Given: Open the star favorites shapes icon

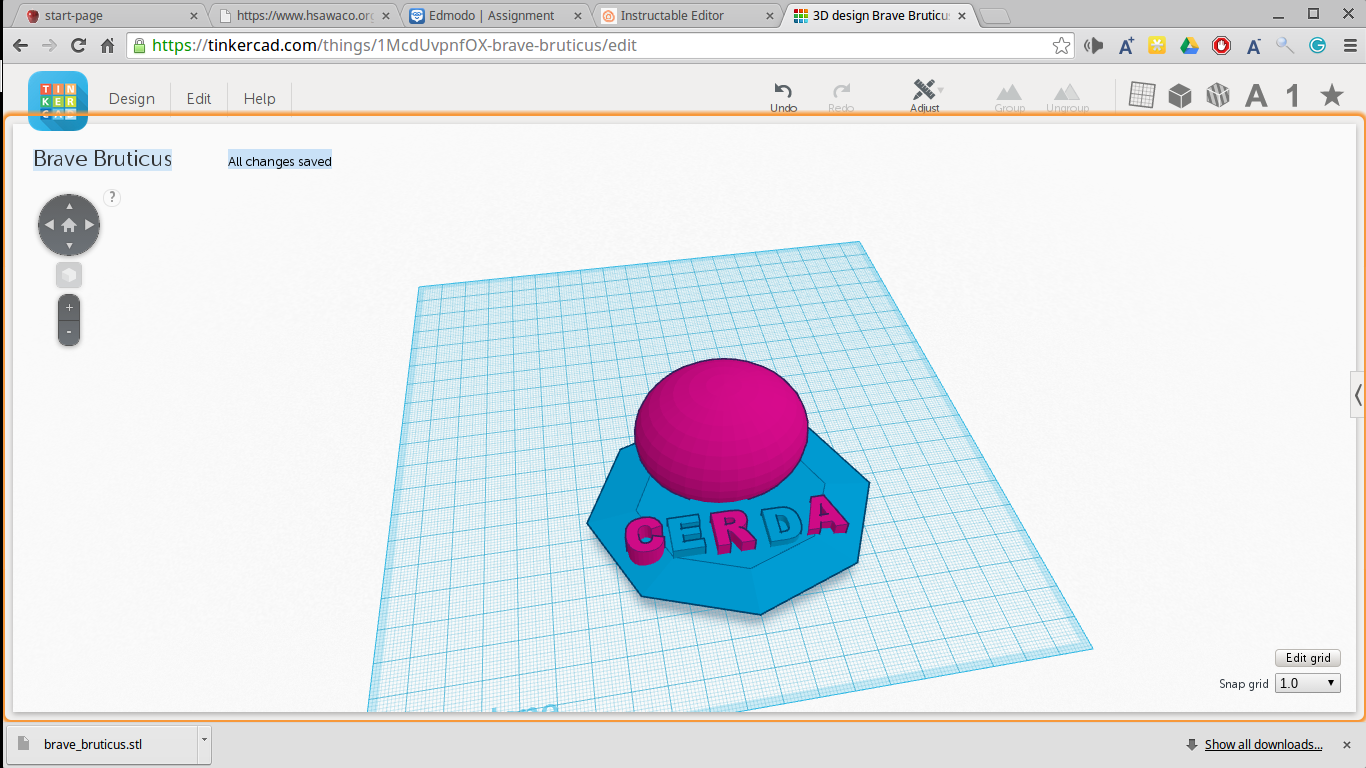Looking at the screenshot, I should (1332, 95).
